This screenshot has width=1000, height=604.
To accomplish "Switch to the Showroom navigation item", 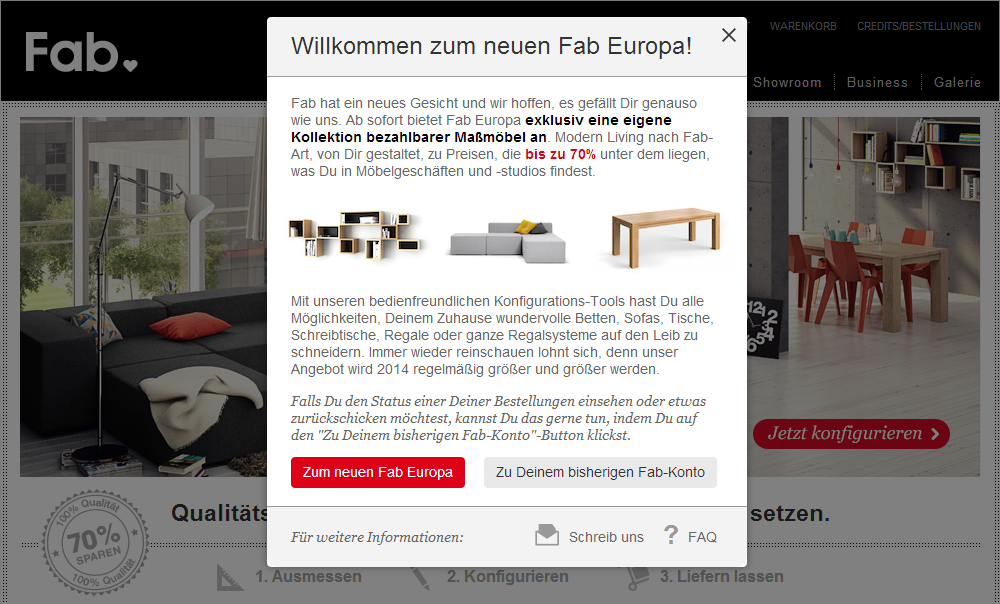I will coord(787,82).
